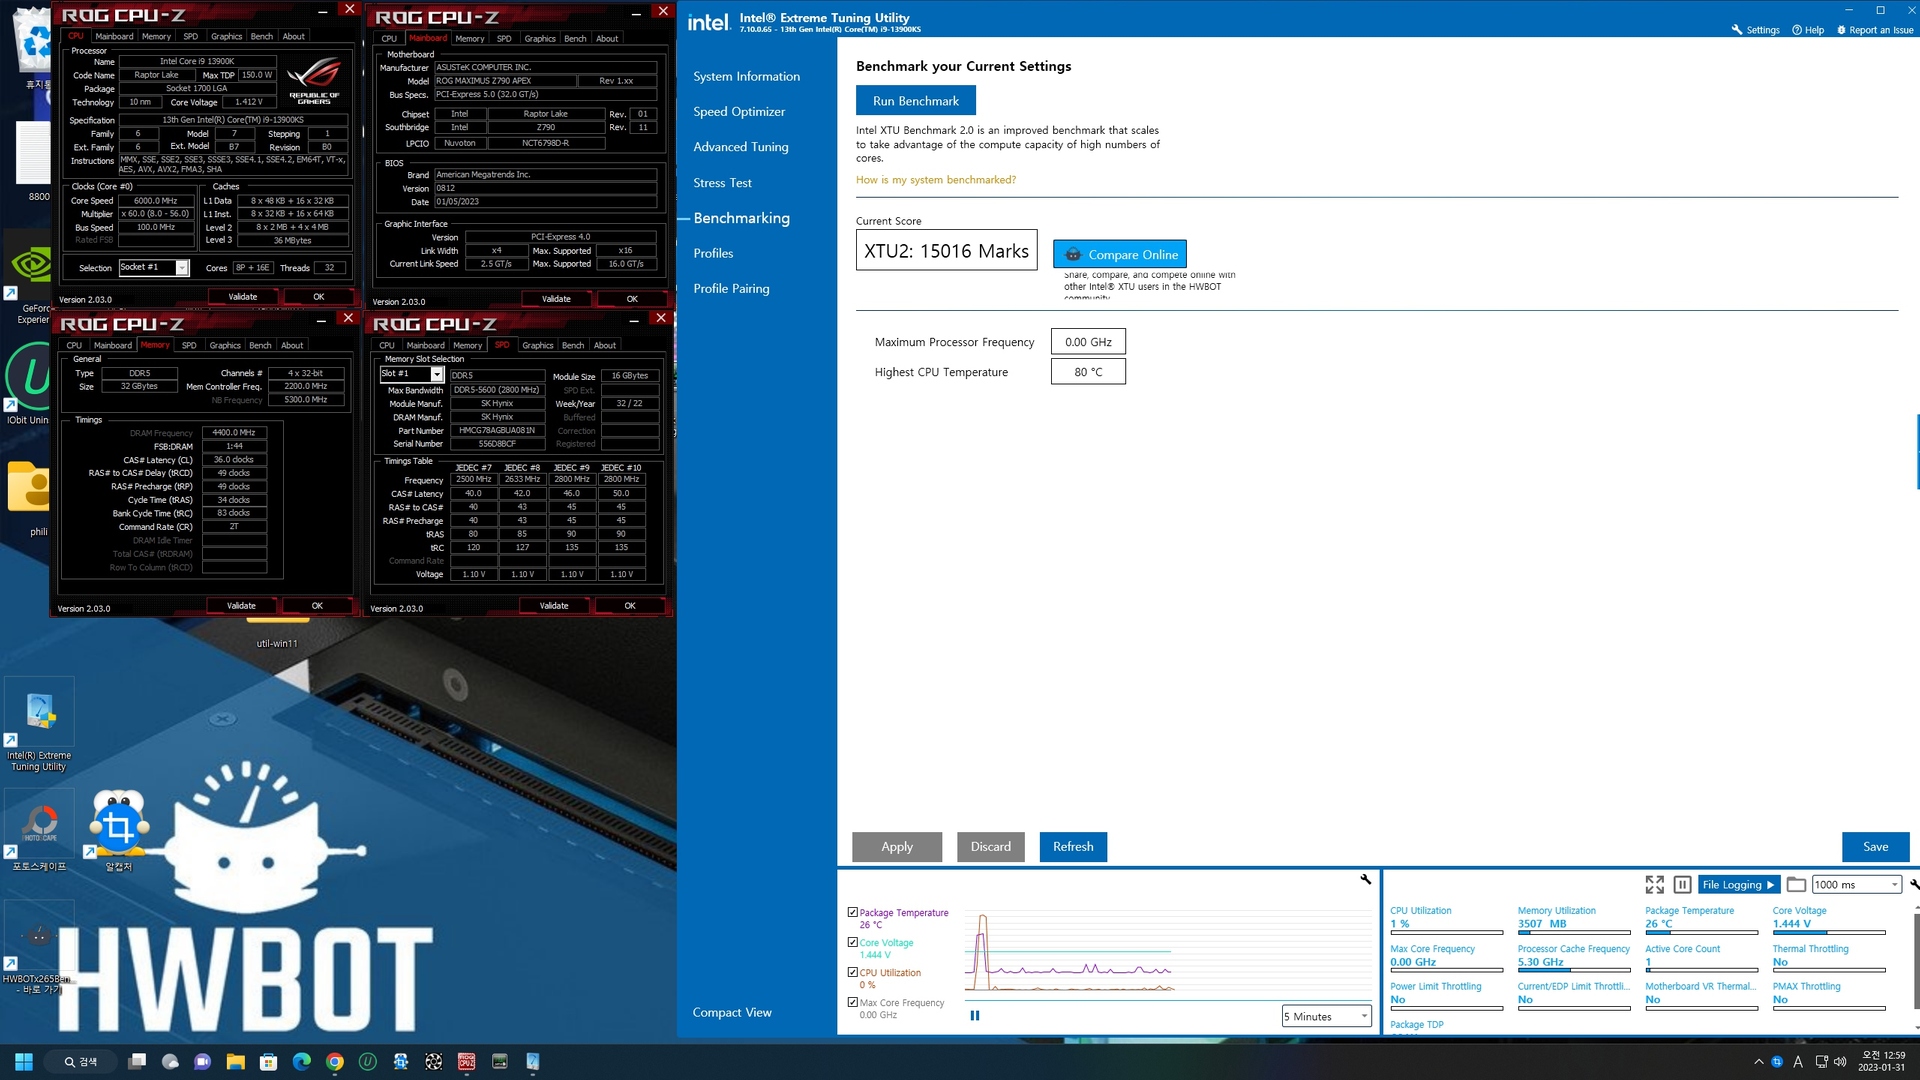Open Task View on taskbar
Viewport: 1920px width, 1080px height.
click(x=137, y=1061)
